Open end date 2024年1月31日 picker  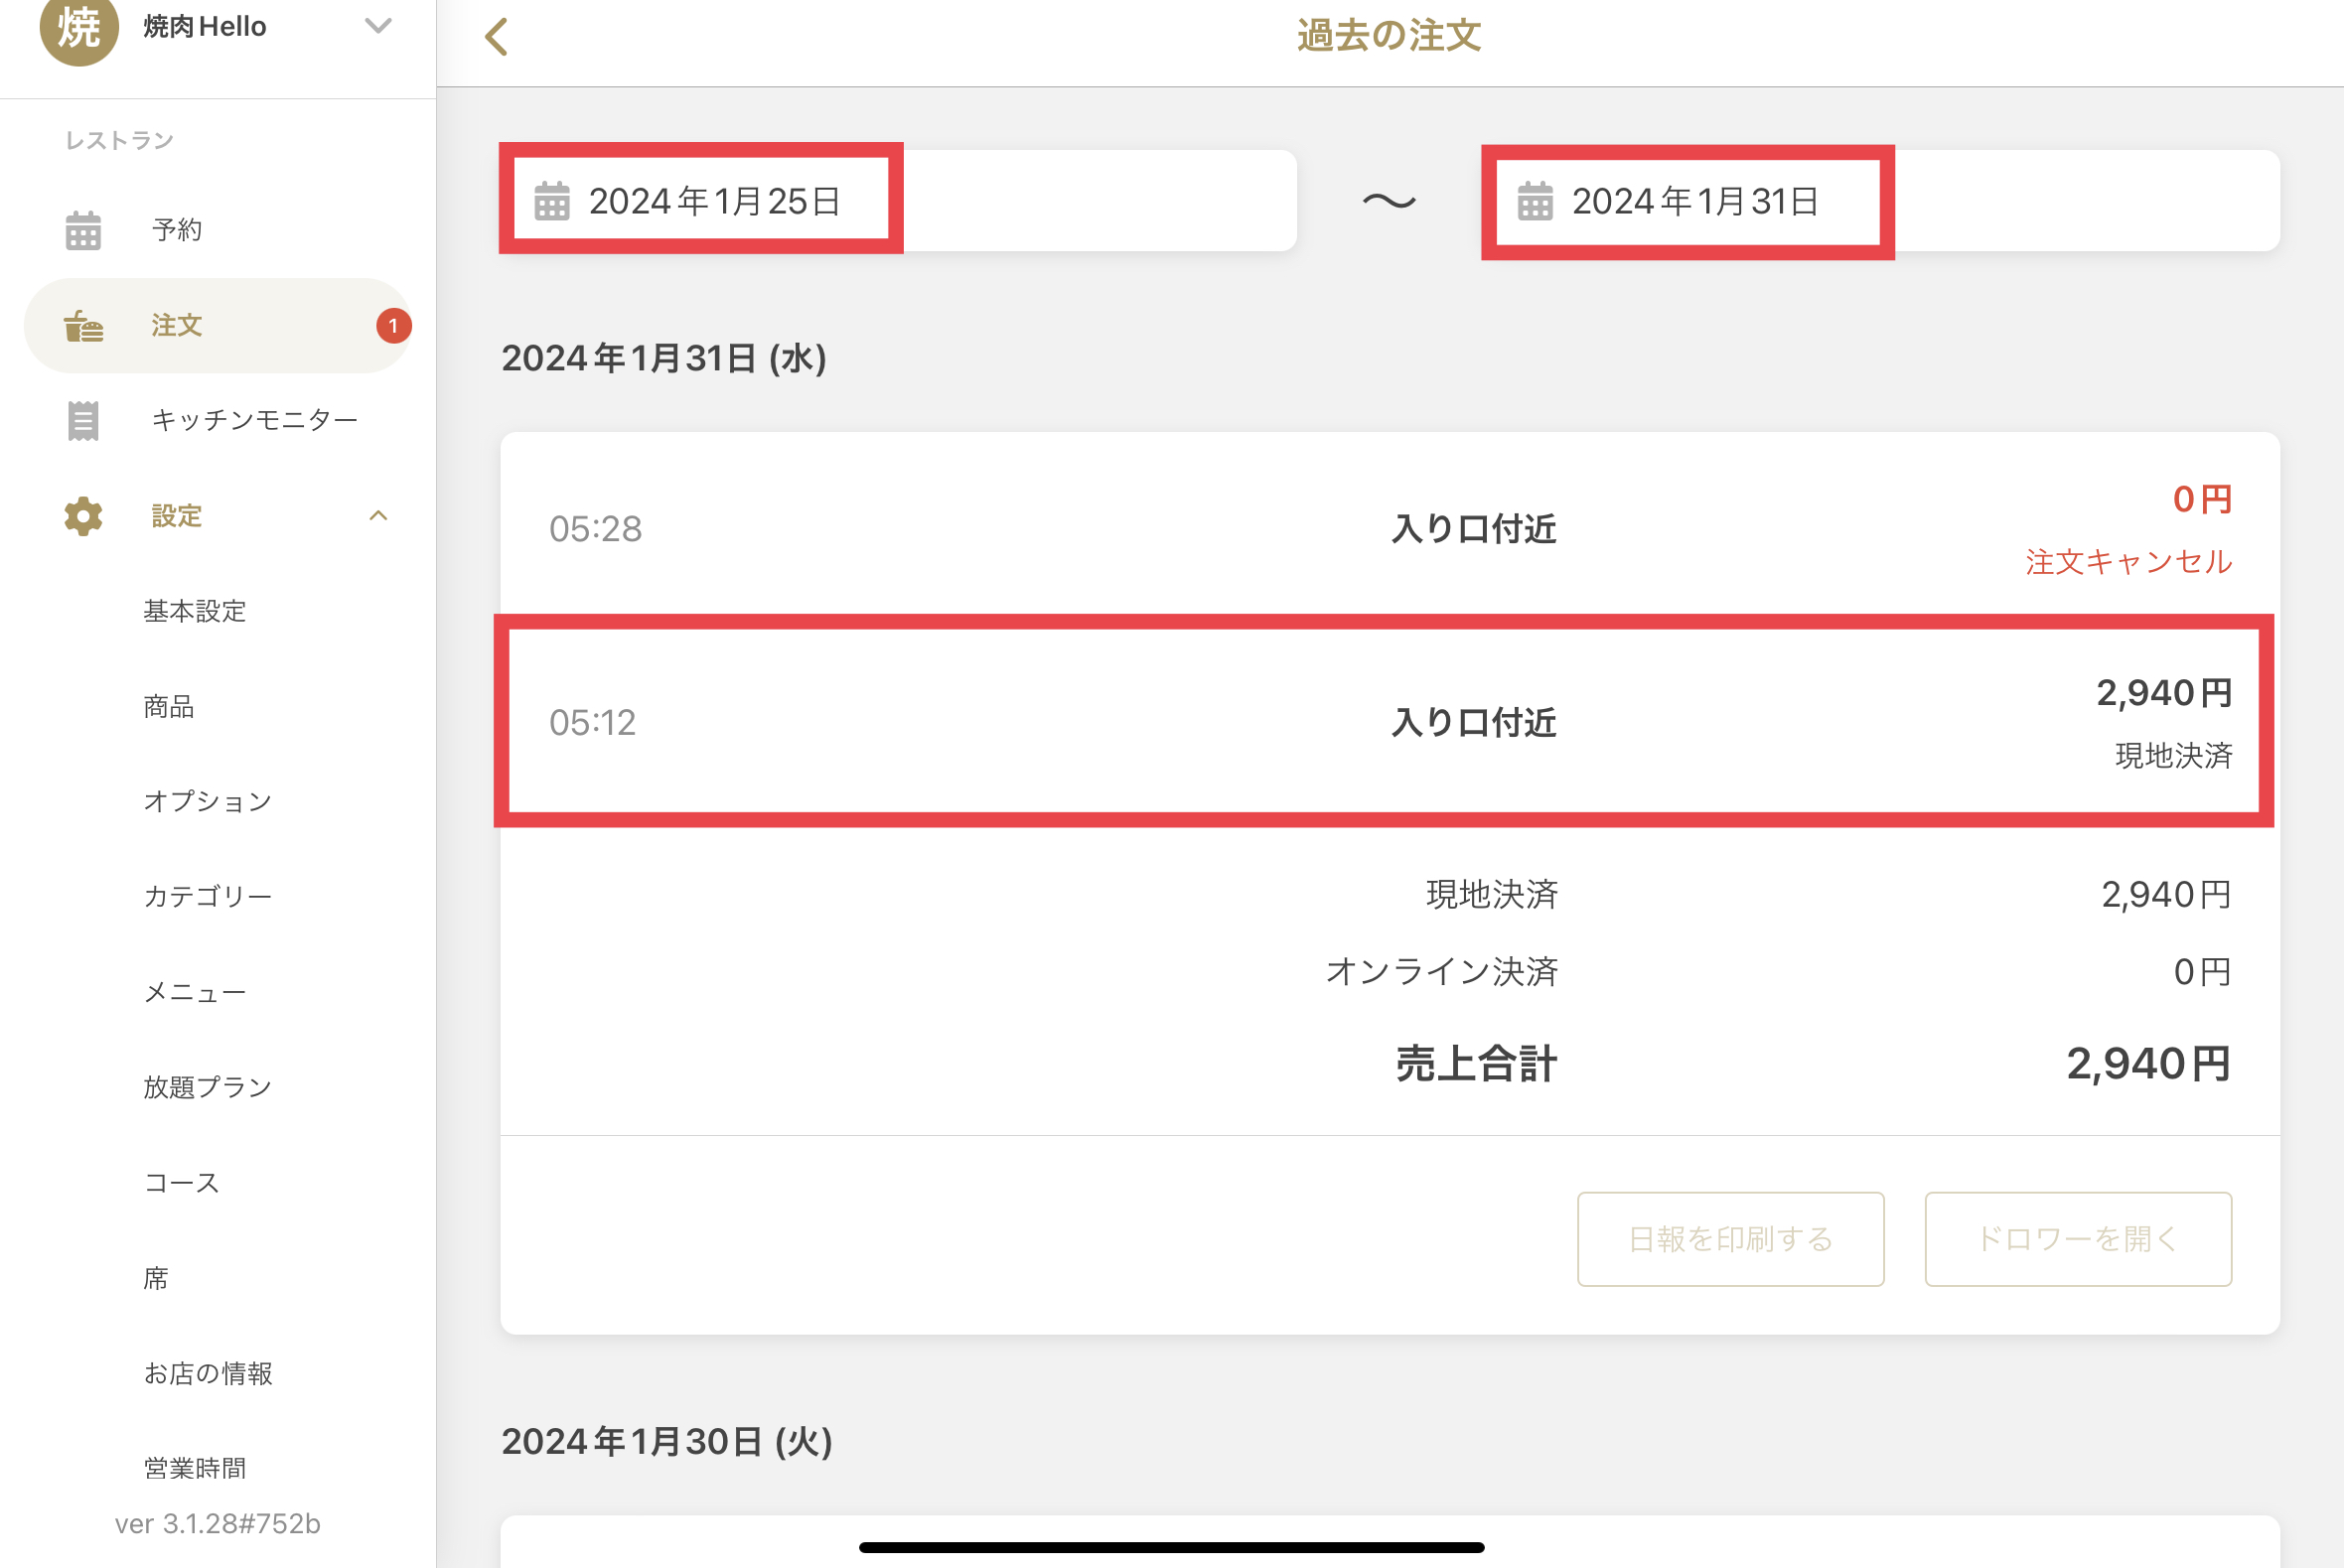pyautogui.click(x=1881, y=201)
